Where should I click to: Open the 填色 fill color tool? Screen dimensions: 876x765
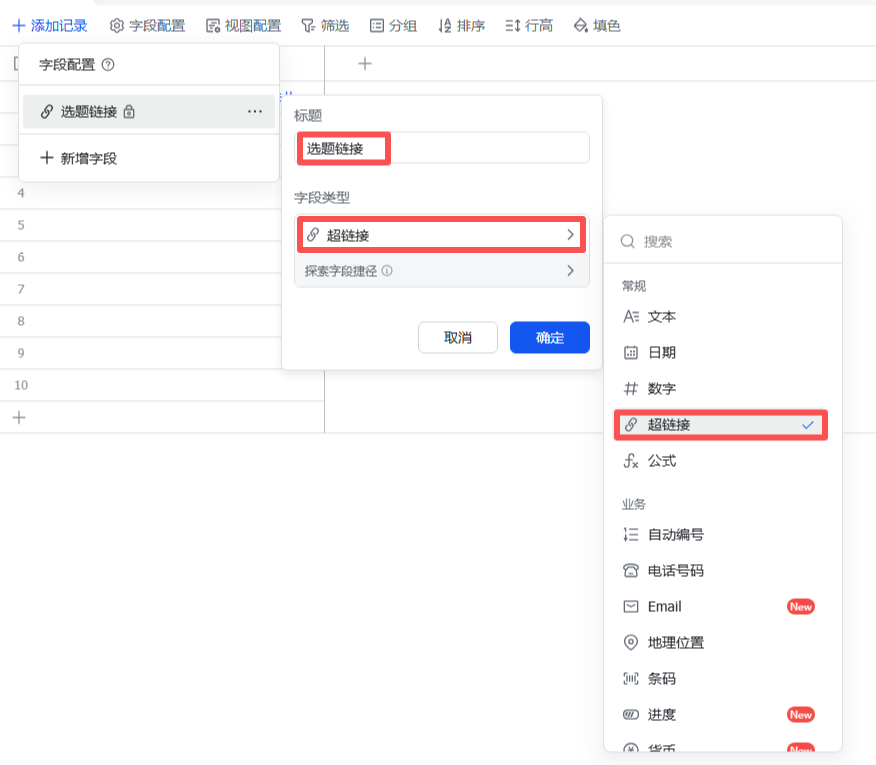pyautogui.click(x=598, y=27)
